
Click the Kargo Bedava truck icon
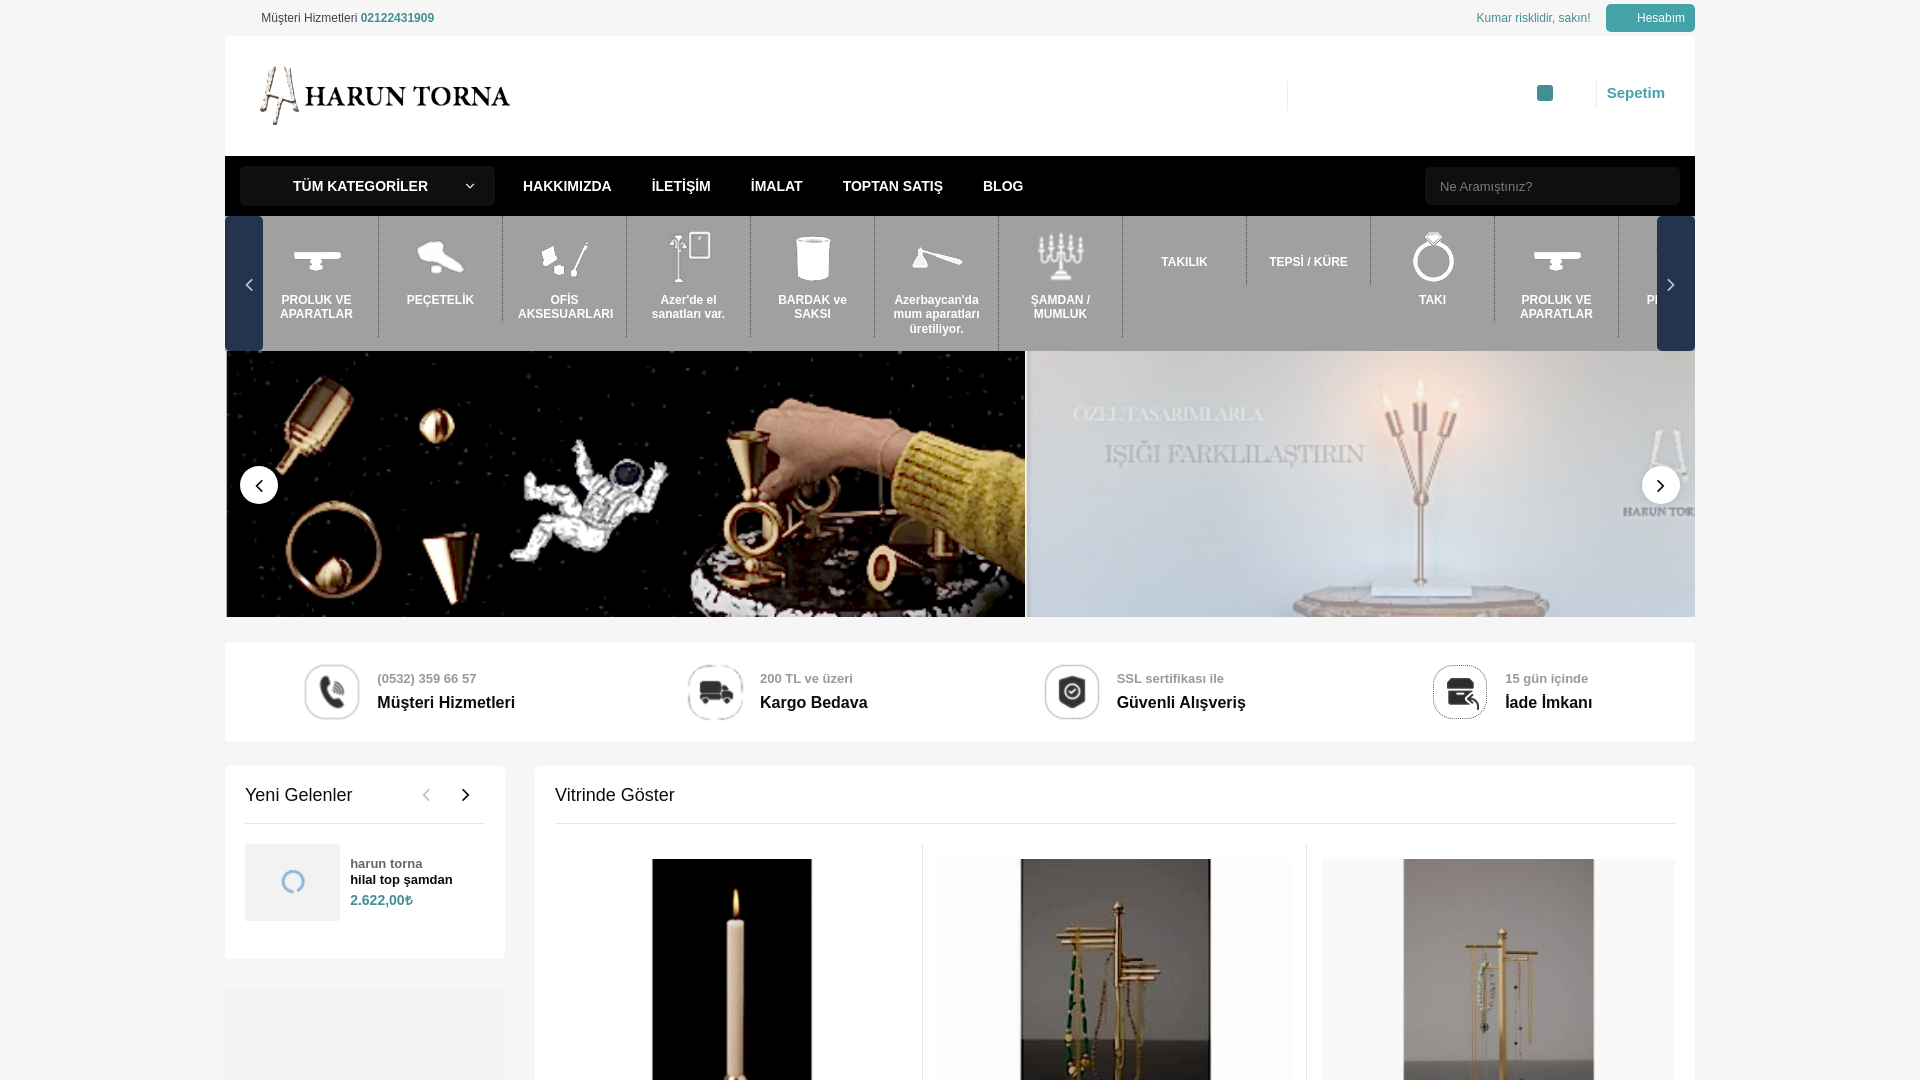(x=715, y=692)
